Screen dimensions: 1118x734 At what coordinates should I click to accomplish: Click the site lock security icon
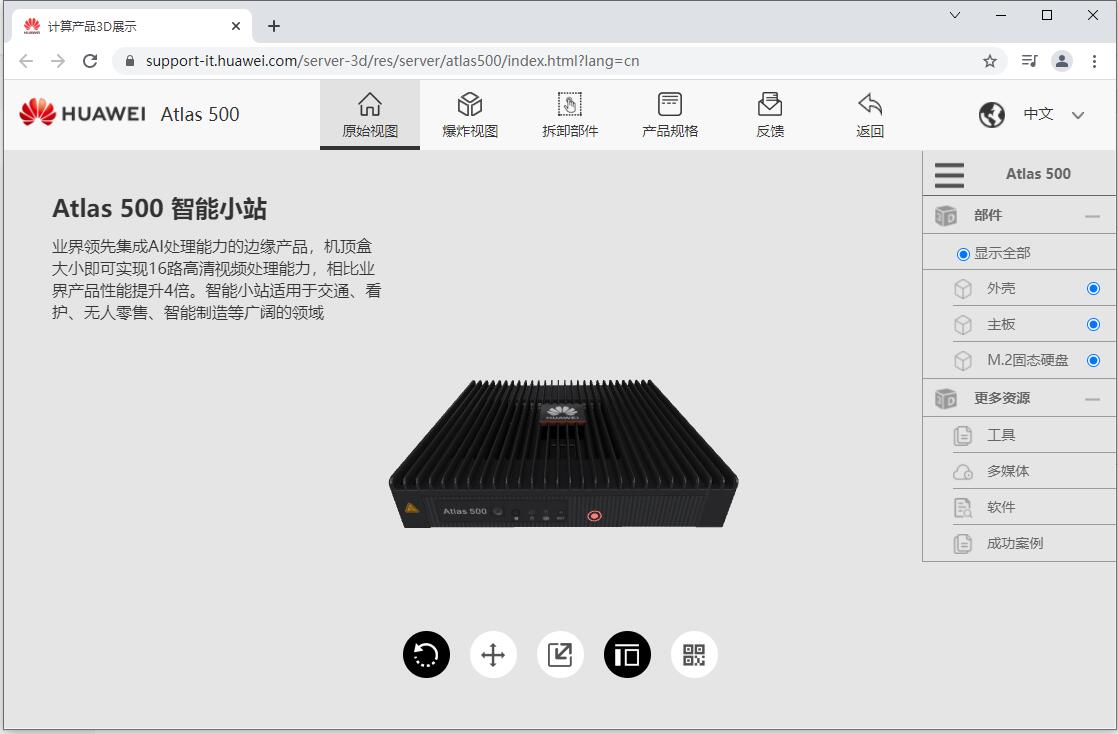pyautogui.click(x=130, y=61)
